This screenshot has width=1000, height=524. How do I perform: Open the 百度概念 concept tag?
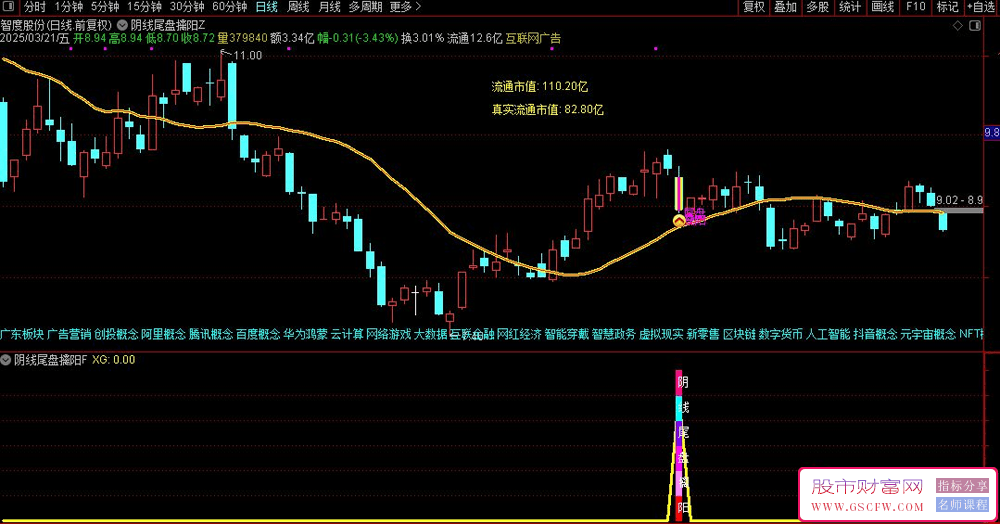(x=258, y=334)
